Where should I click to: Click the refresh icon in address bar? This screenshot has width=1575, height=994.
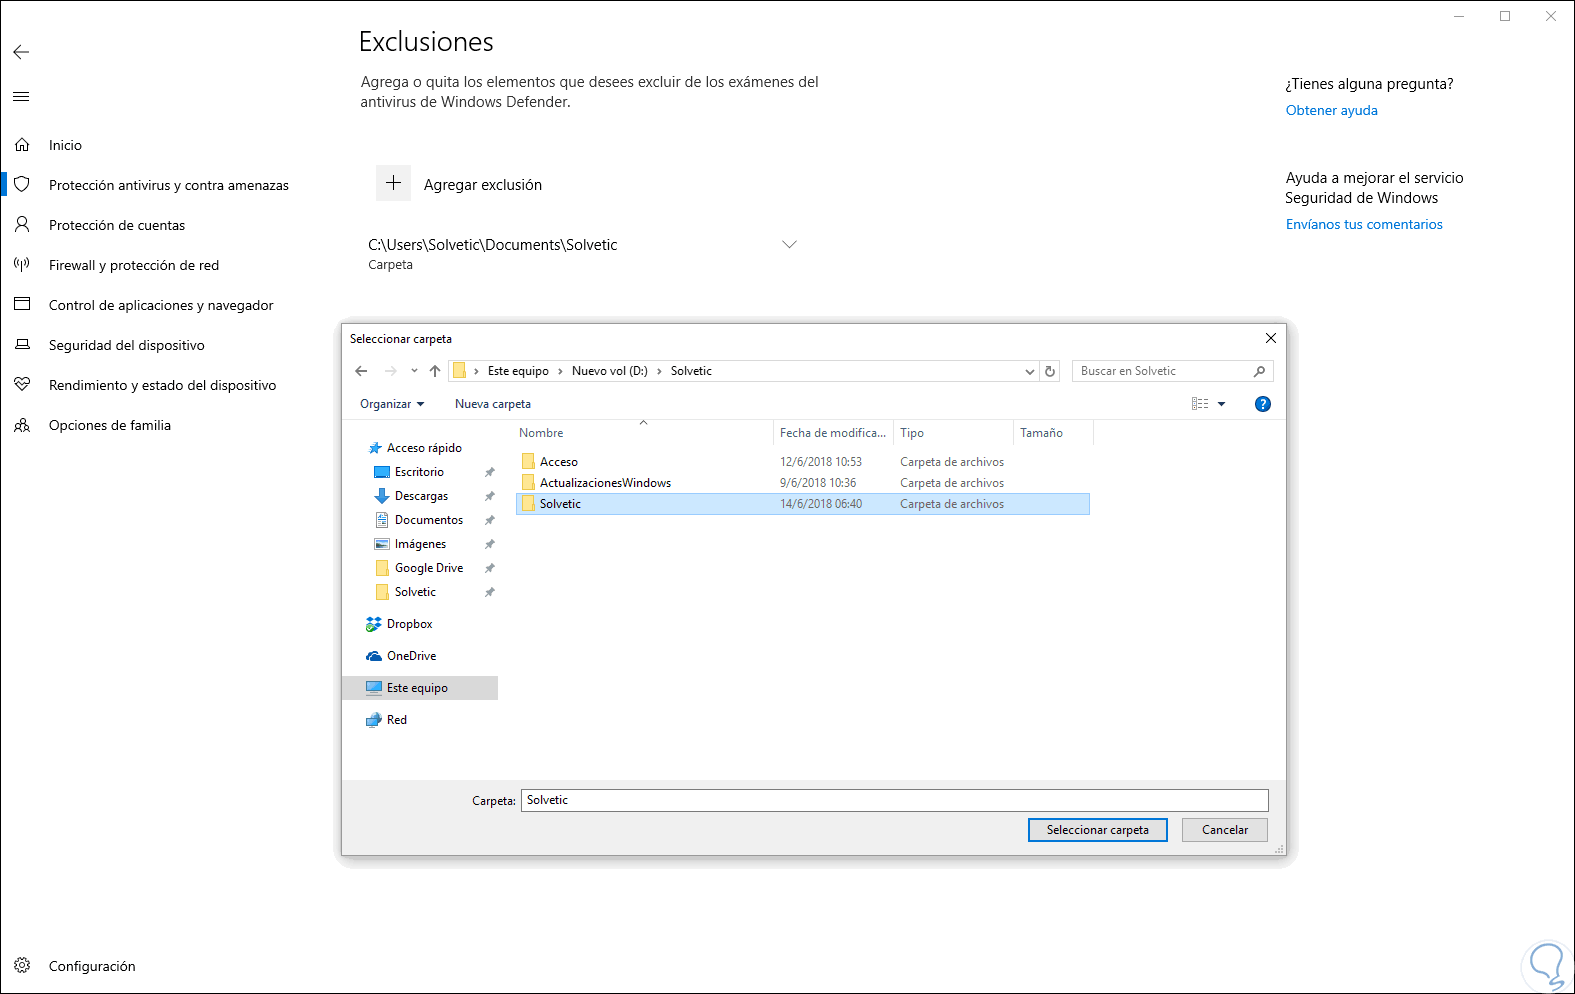(x=1050, y=371)
